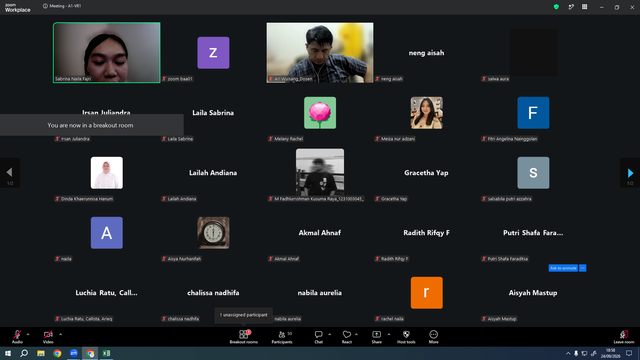
Task: Open the Chat panel
Action: pyautogui.click(x=318, y=337)
